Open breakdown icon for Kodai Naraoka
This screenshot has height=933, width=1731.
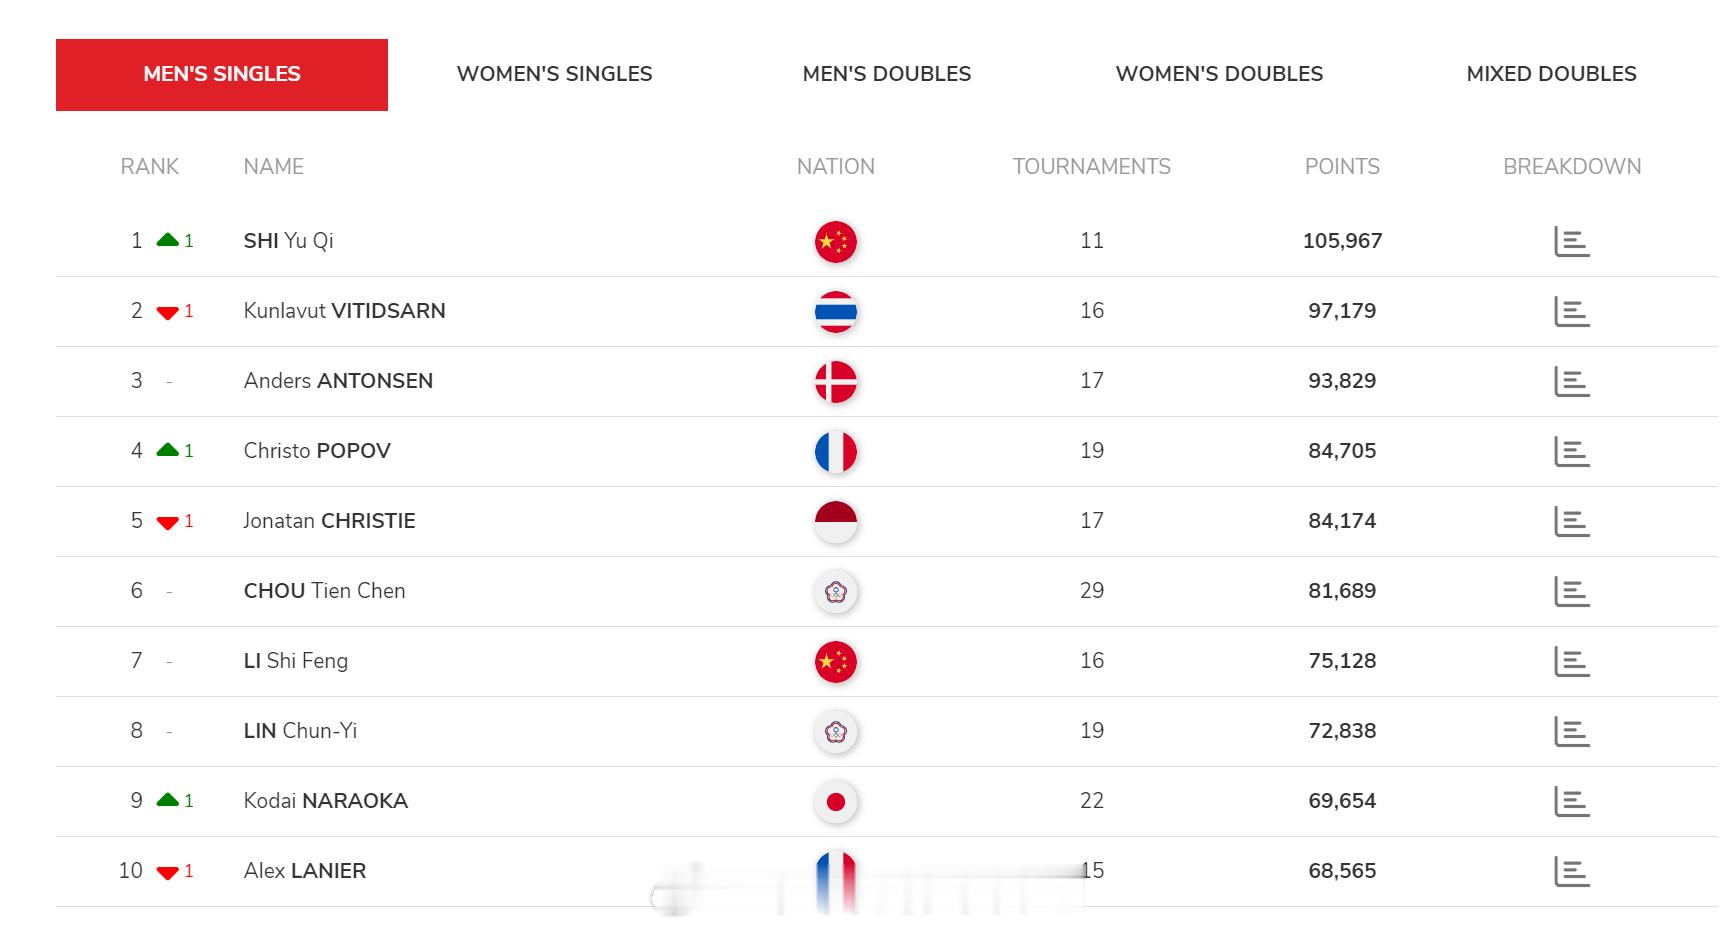click(x=1571, y=802)
